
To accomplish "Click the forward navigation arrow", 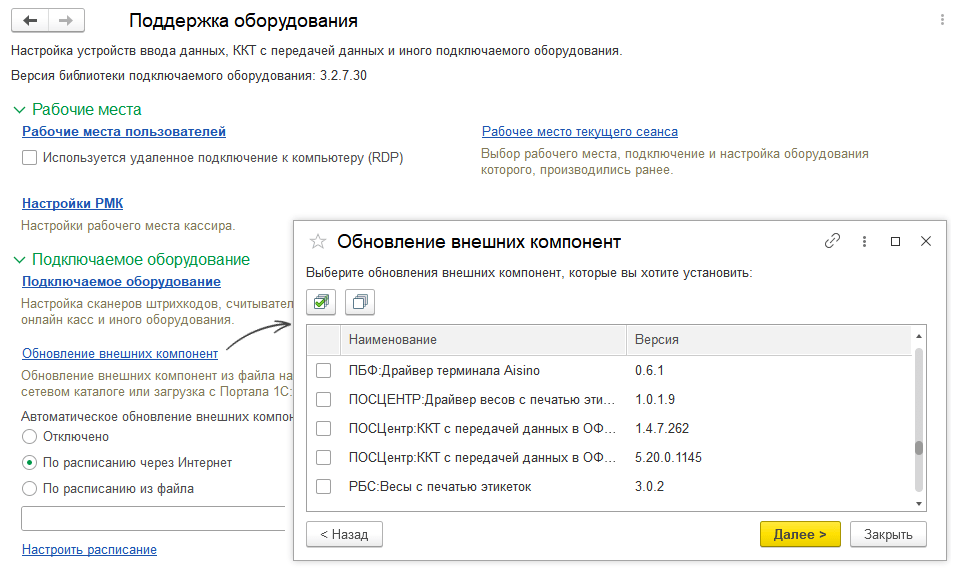I will (66, 20).
